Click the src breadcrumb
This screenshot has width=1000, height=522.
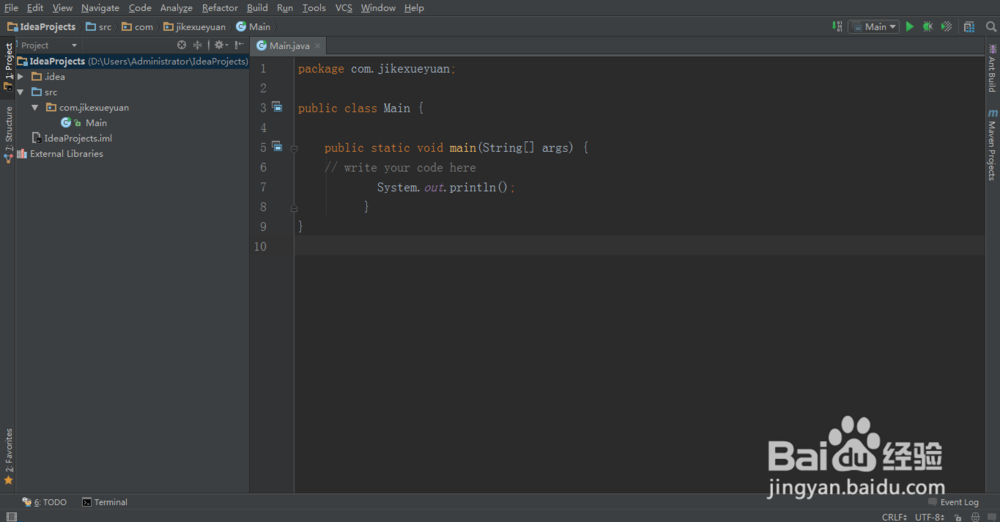pos(99,27)
